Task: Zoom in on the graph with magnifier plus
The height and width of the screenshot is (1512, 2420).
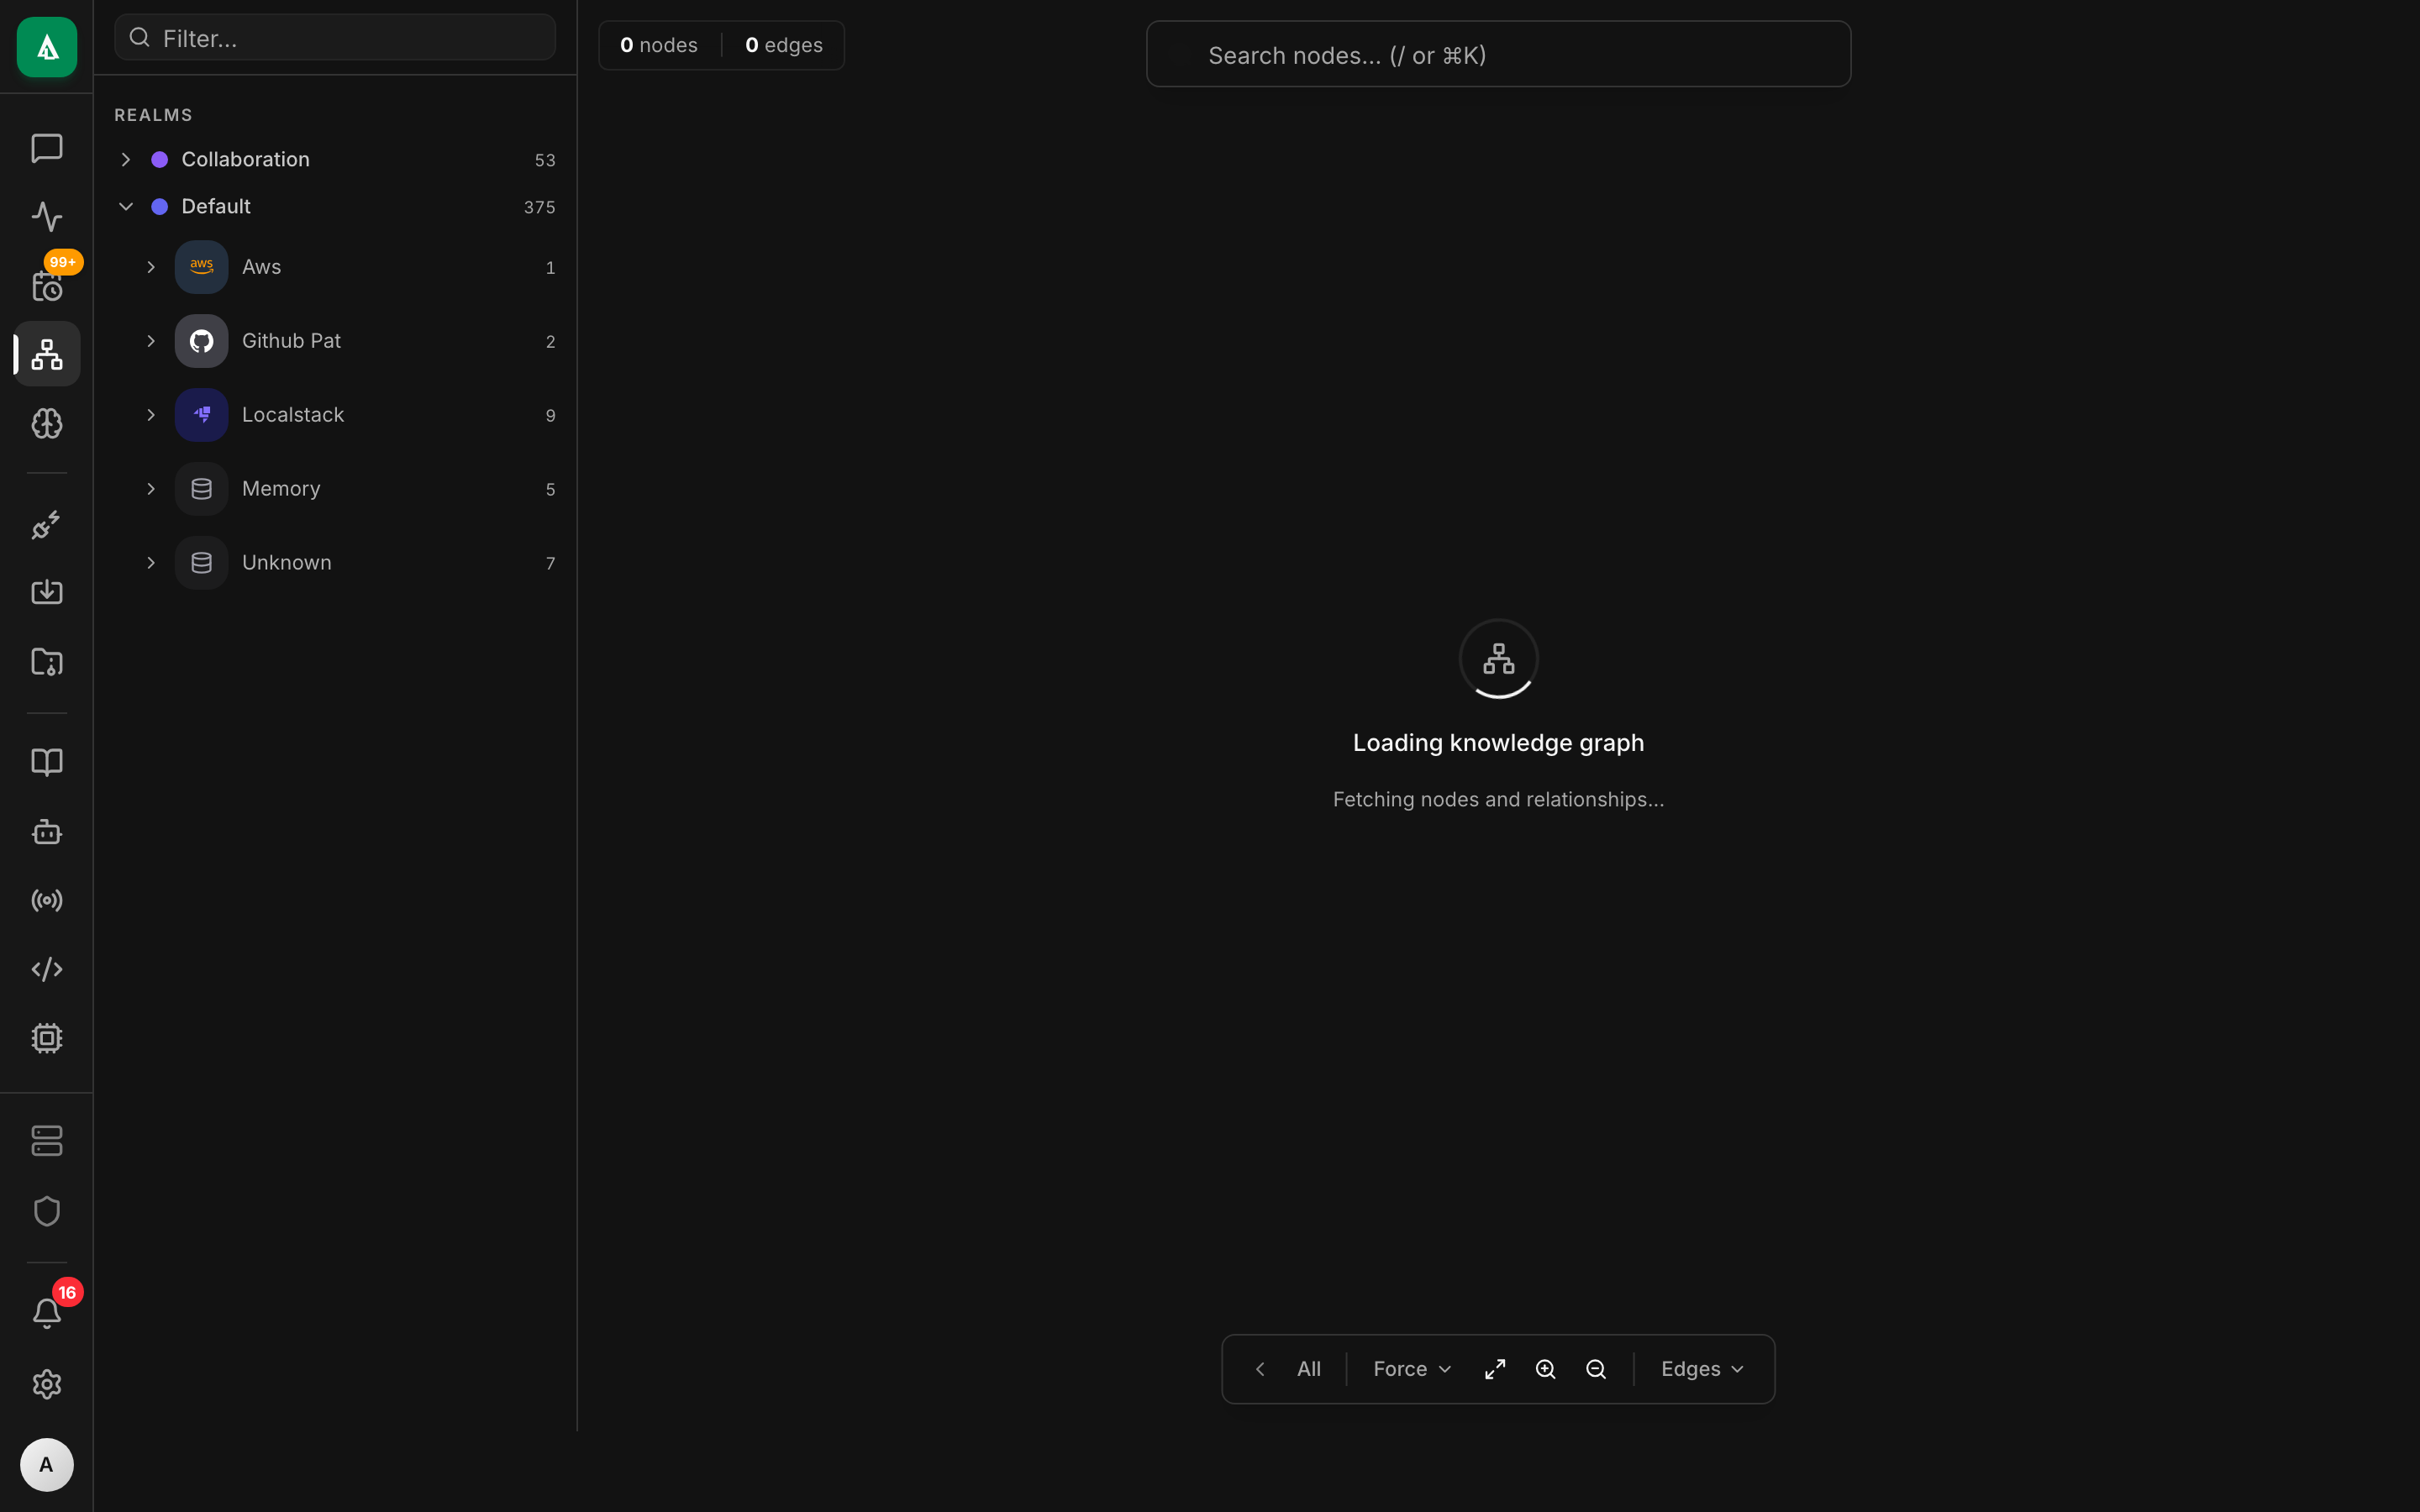Action: (1545, 1368)
